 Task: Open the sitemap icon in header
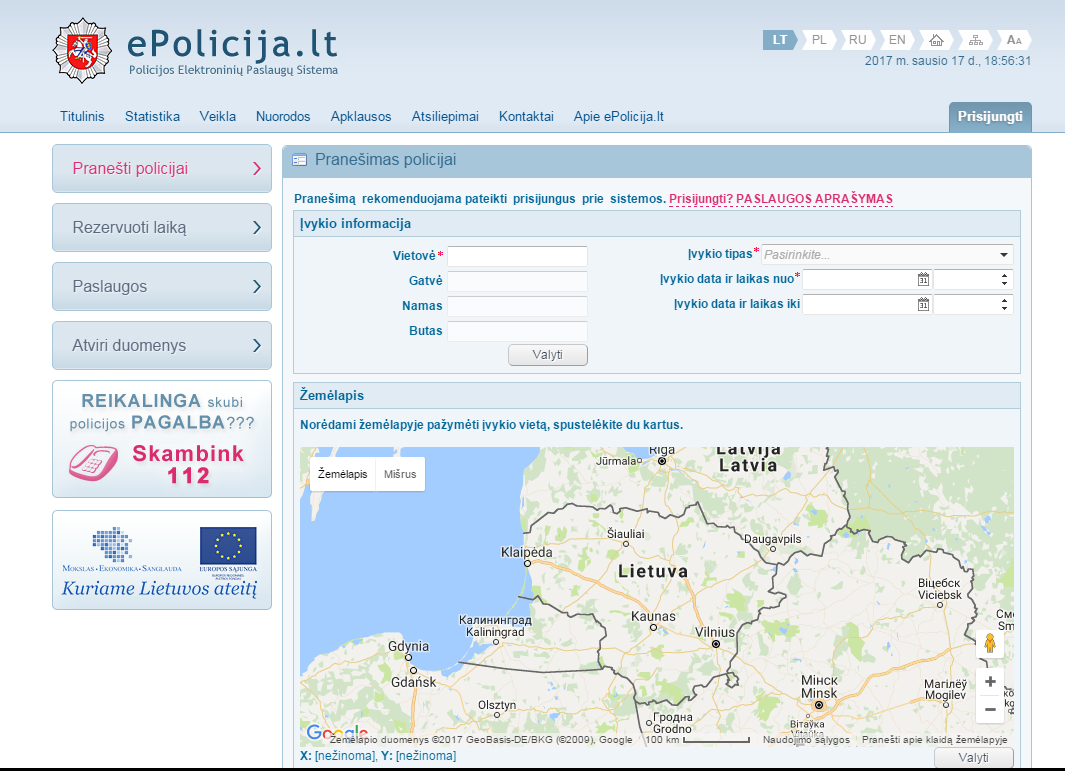click(x=975, y=40)
